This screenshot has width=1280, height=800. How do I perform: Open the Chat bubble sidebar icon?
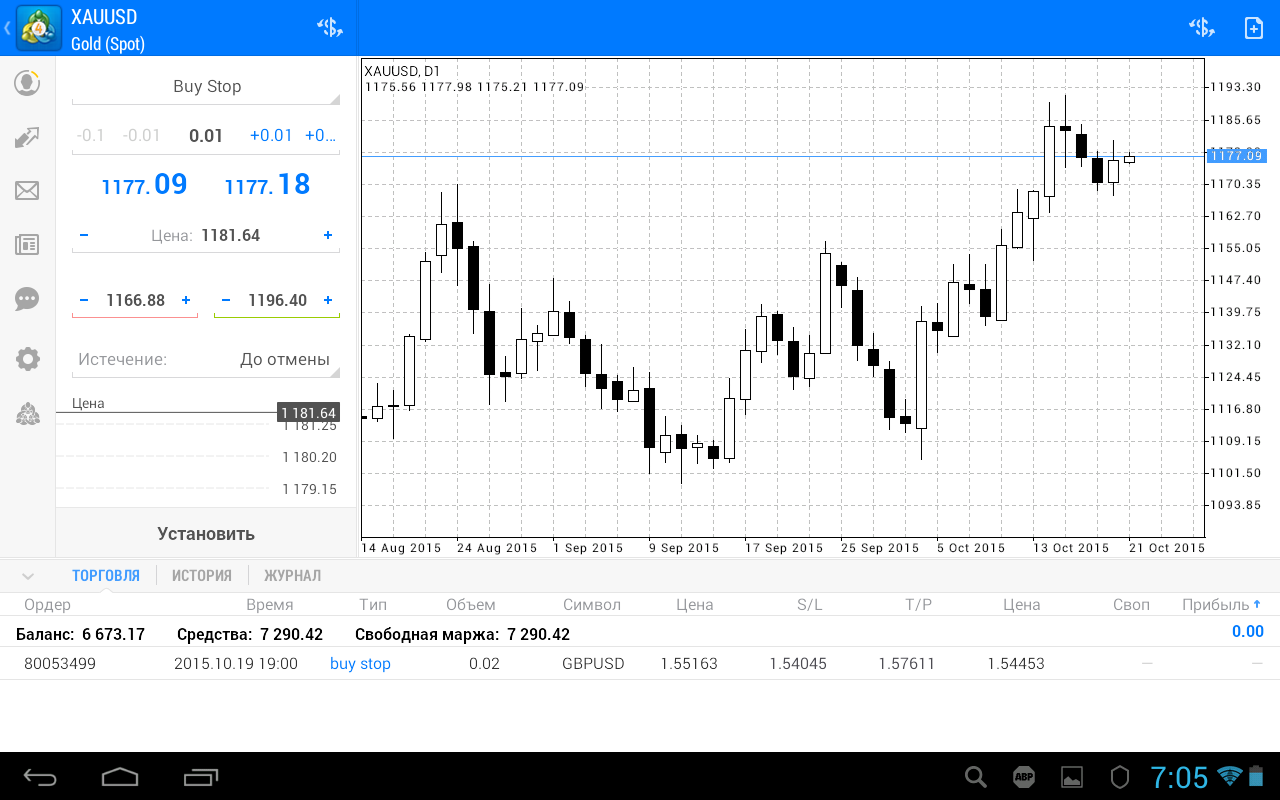[x=27, y=299]
